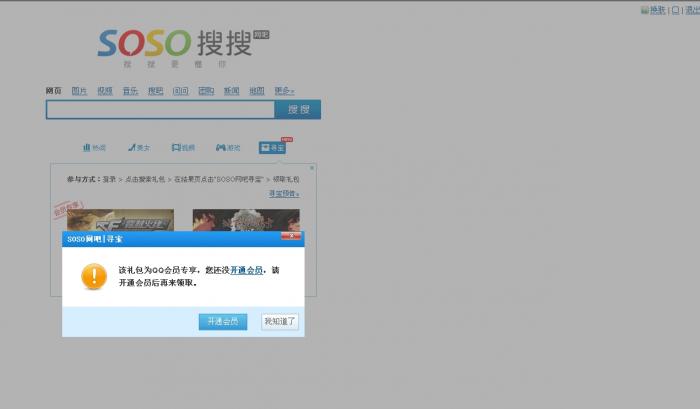
Task: Click the small message icon at top right
Action: [675, 10]
